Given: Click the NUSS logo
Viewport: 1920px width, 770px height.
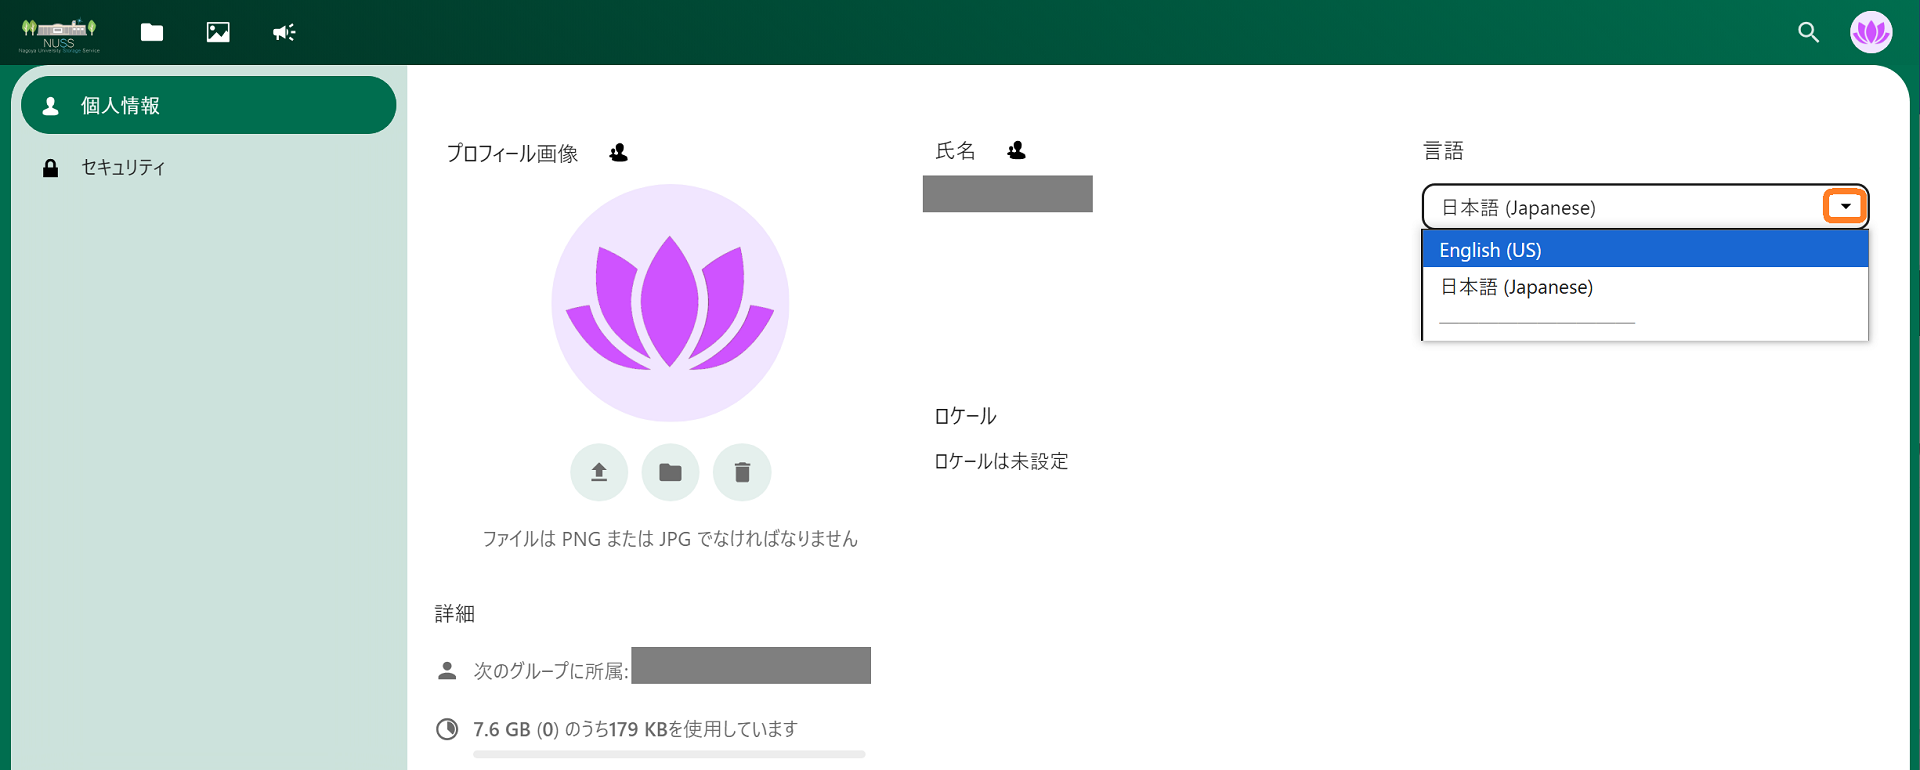Looking at the screenshot, I should [x=59, y=35].
